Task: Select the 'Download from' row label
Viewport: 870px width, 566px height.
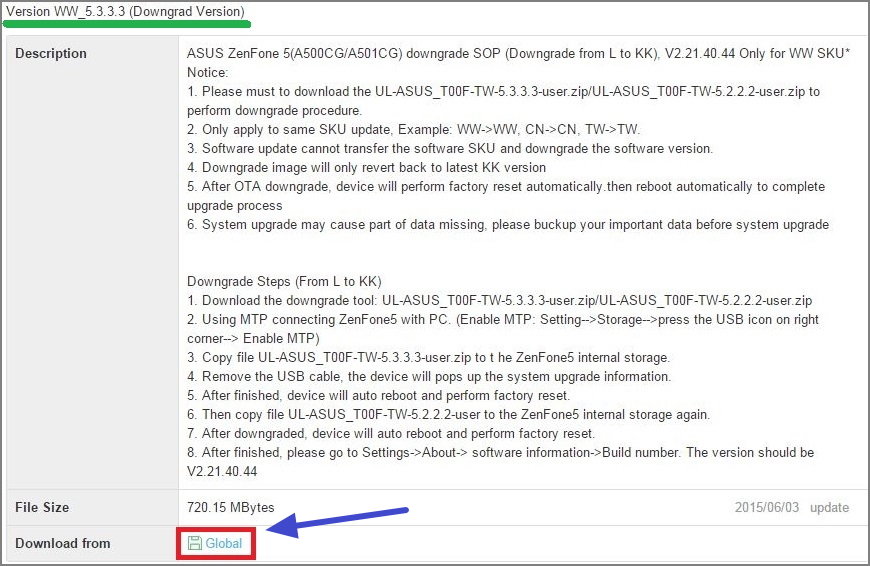Action: point(63,543)
